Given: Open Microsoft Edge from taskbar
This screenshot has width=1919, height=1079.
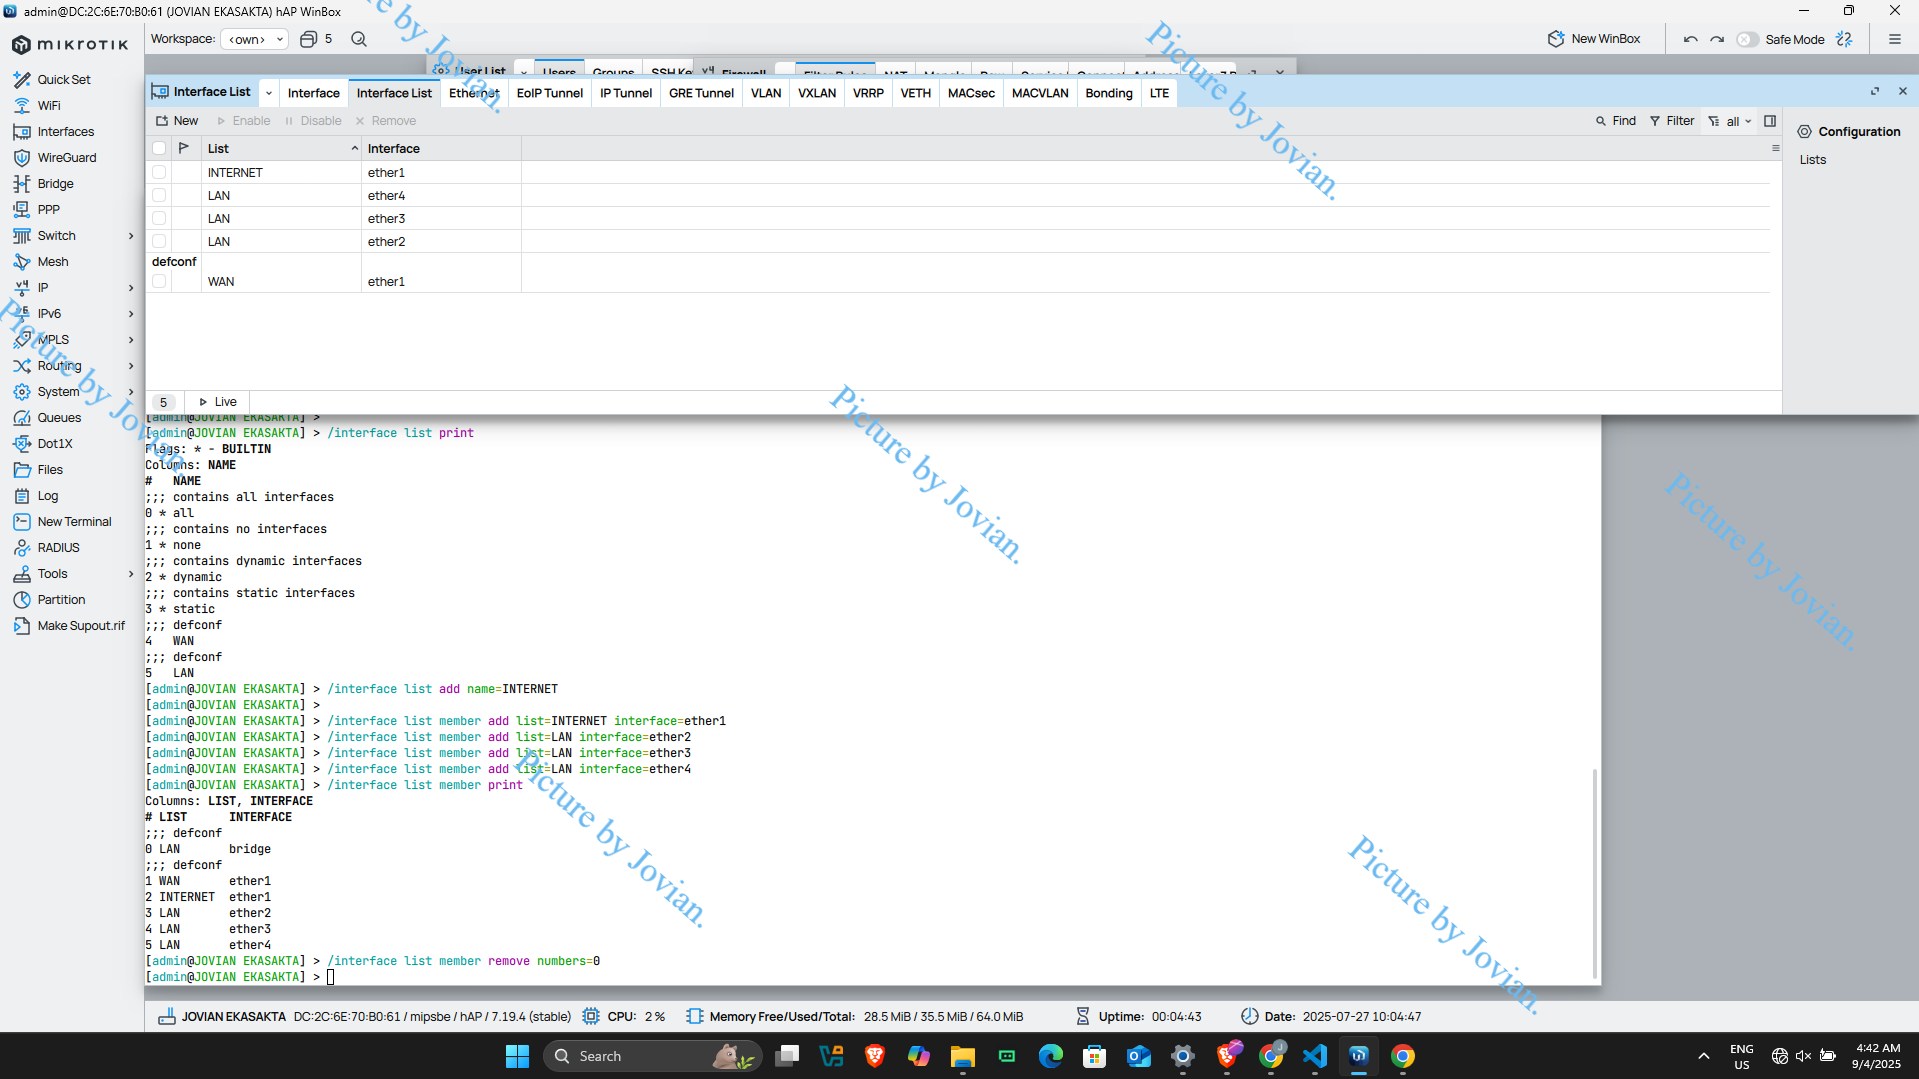Looking at the screenshot, I should click(1050, 1056).
